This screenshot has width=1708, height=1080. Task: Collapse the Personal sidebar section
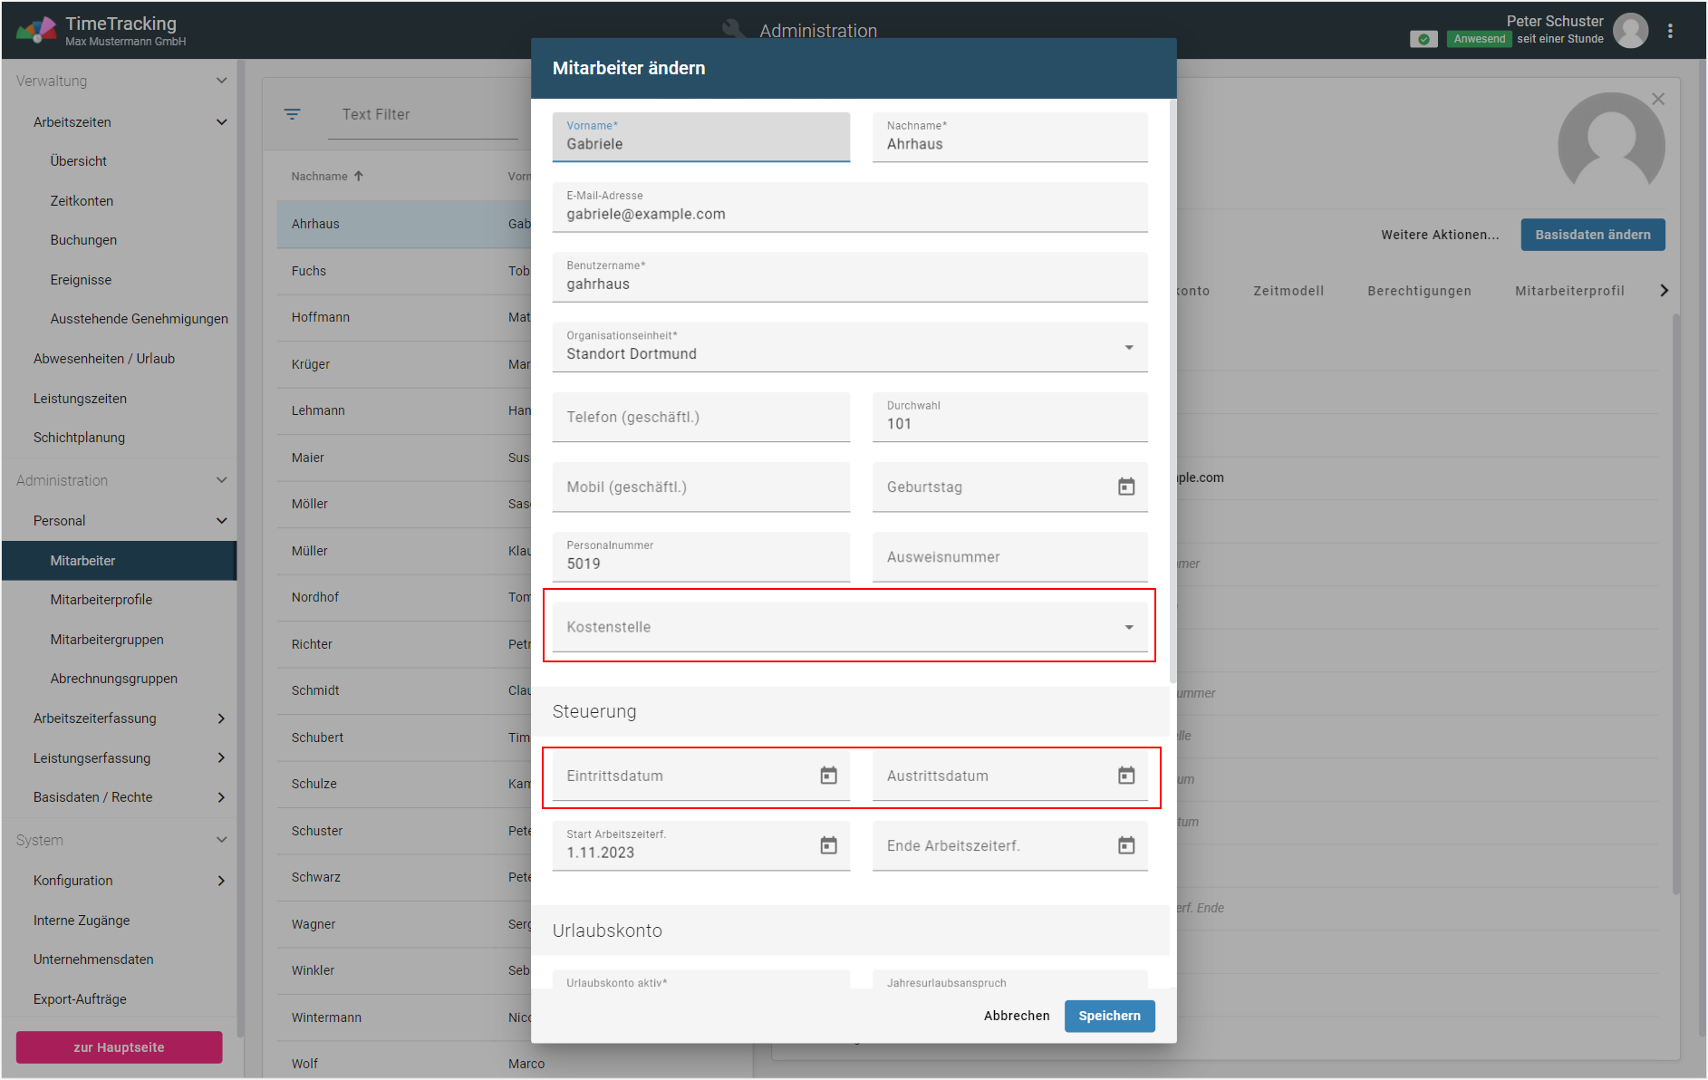[221, 520]
